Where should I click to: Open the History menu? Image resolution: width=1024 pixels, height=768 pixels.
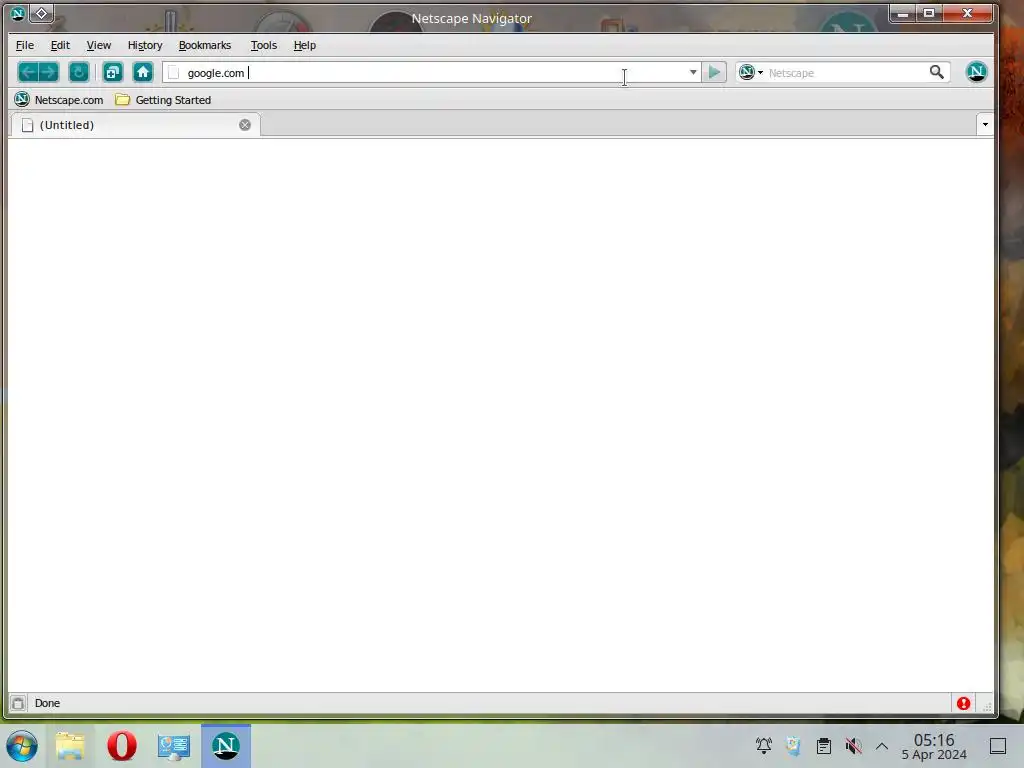tap(145, 45)
